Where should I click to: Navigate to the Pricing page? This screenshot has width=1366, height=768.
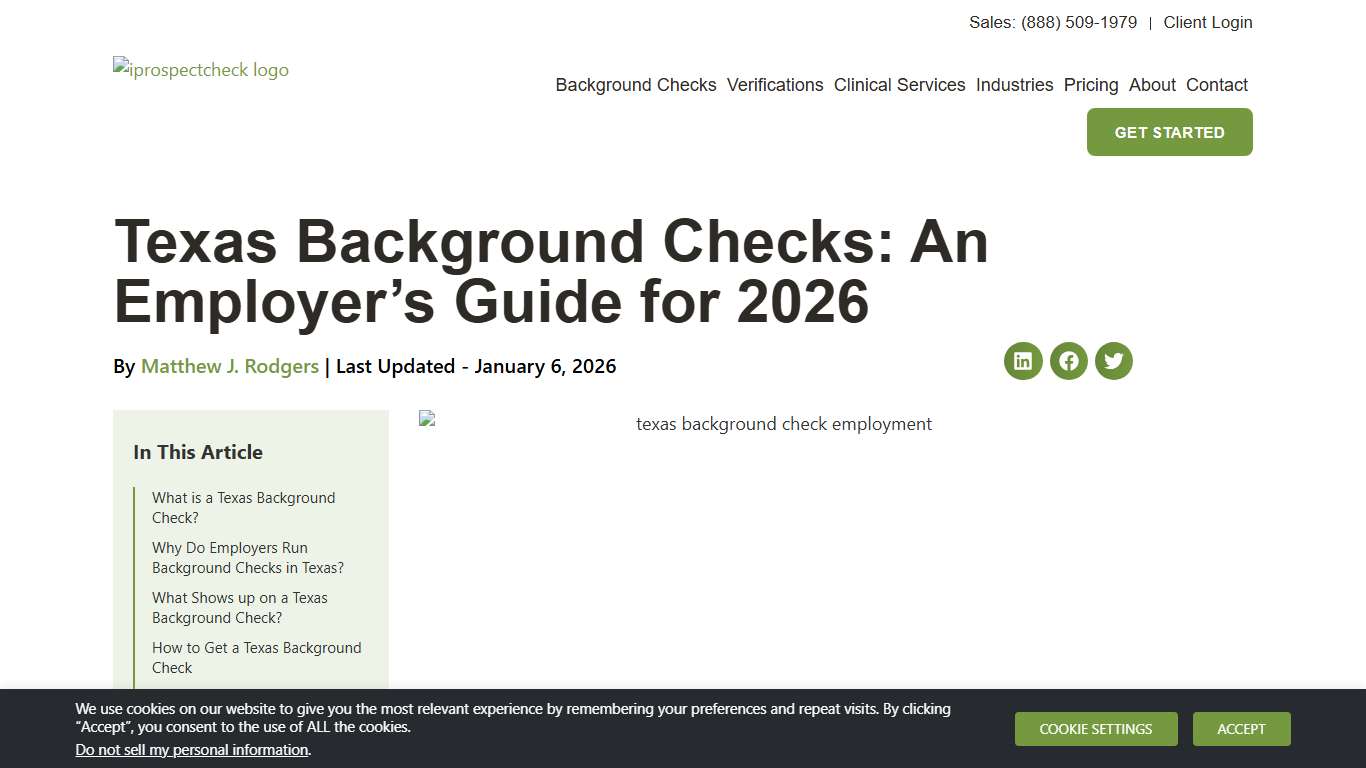point(1090,85)
